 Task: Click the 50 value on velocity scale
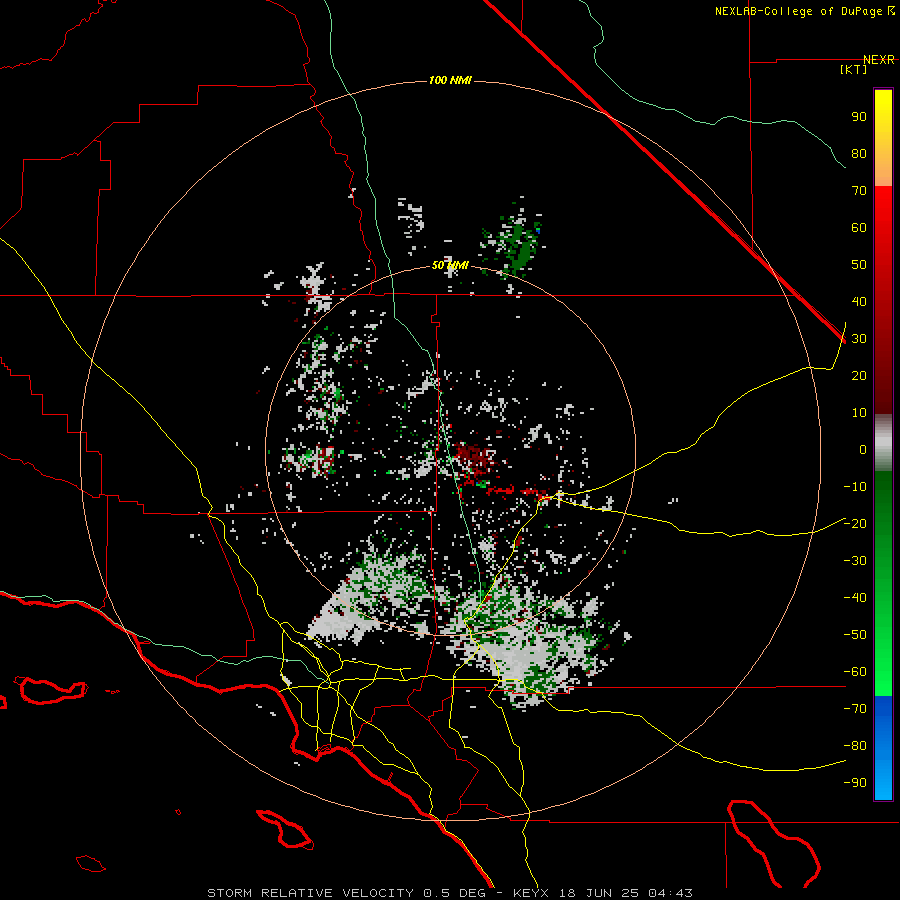point(859,265)
